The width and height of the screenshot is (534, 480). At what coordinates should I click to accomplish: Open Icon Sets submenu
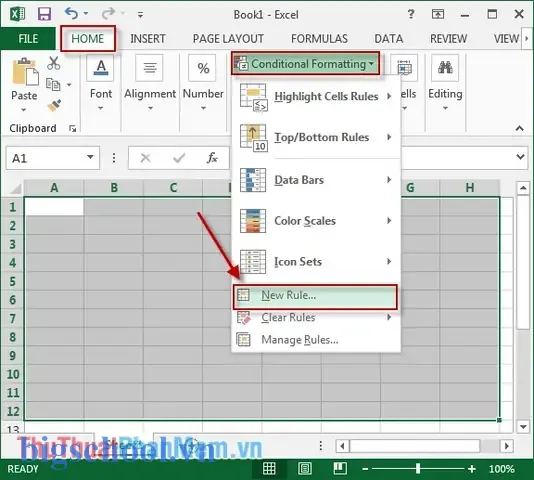coord(316,262)
